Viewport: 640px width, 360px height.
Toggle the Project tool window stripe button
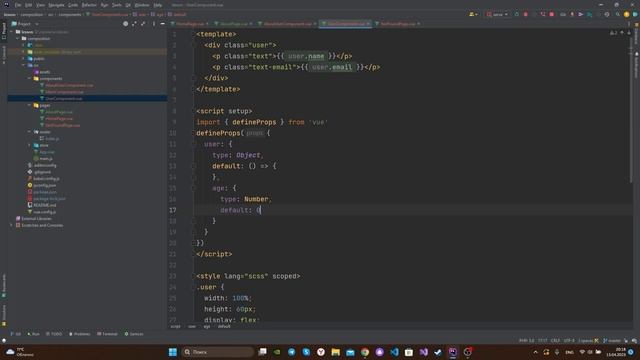4,31
